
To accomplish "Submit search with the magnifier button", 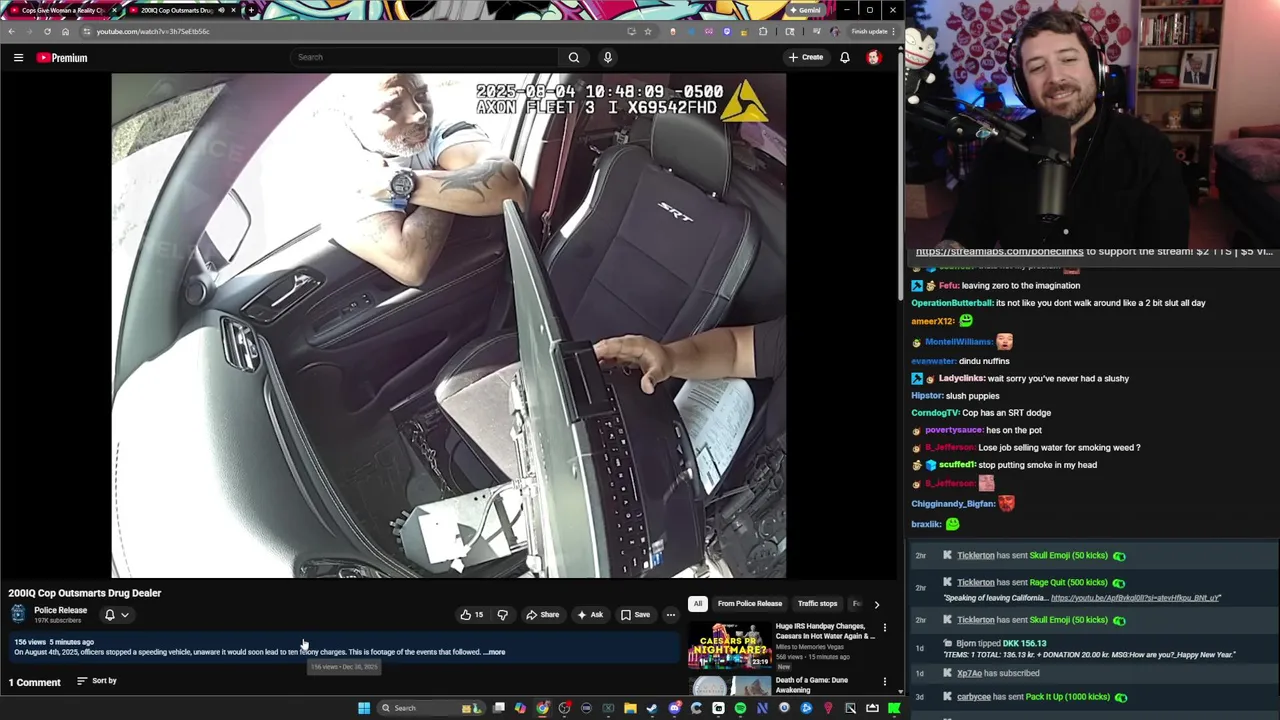I will point(574,57).
